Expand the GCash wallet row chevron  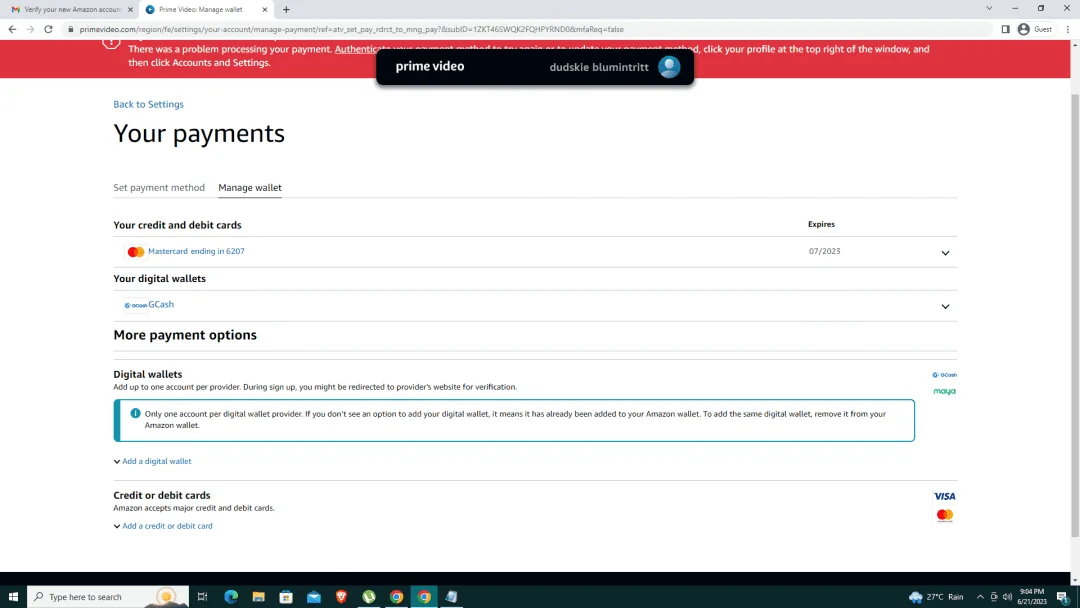tap(945, 306)
